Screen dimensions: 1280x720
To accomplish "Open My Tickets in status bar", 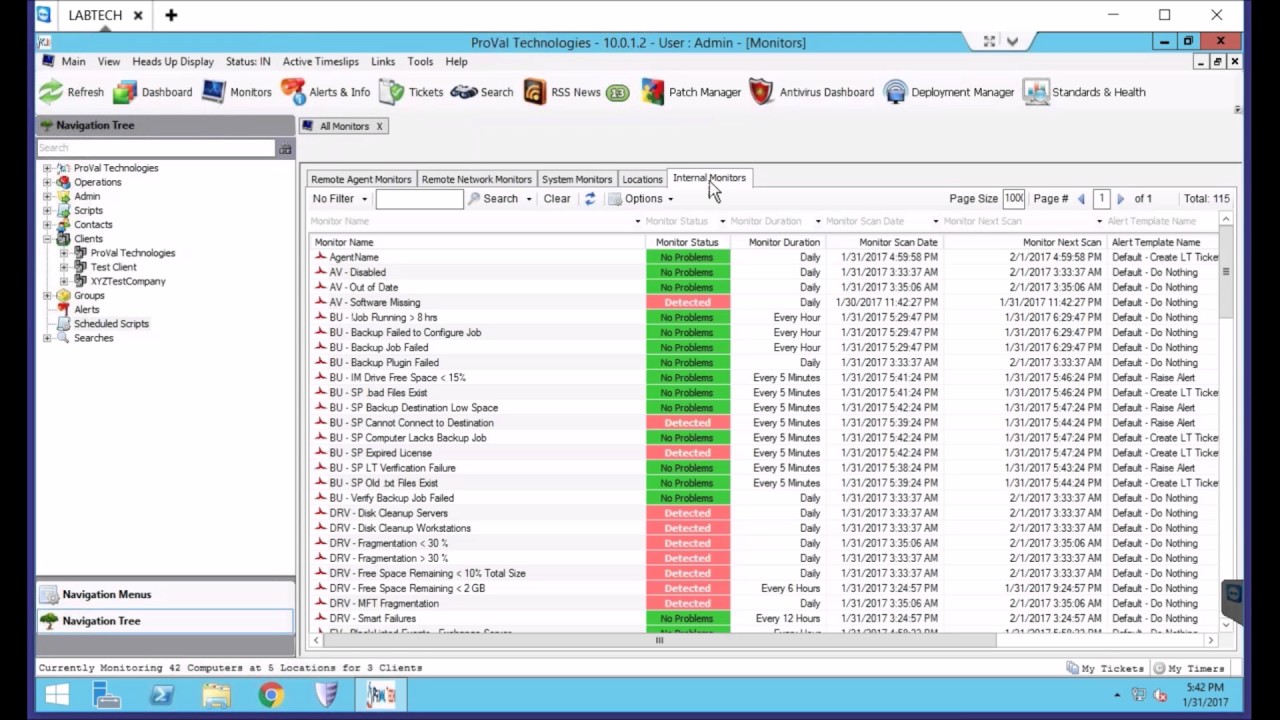I will click(1105, 668).
